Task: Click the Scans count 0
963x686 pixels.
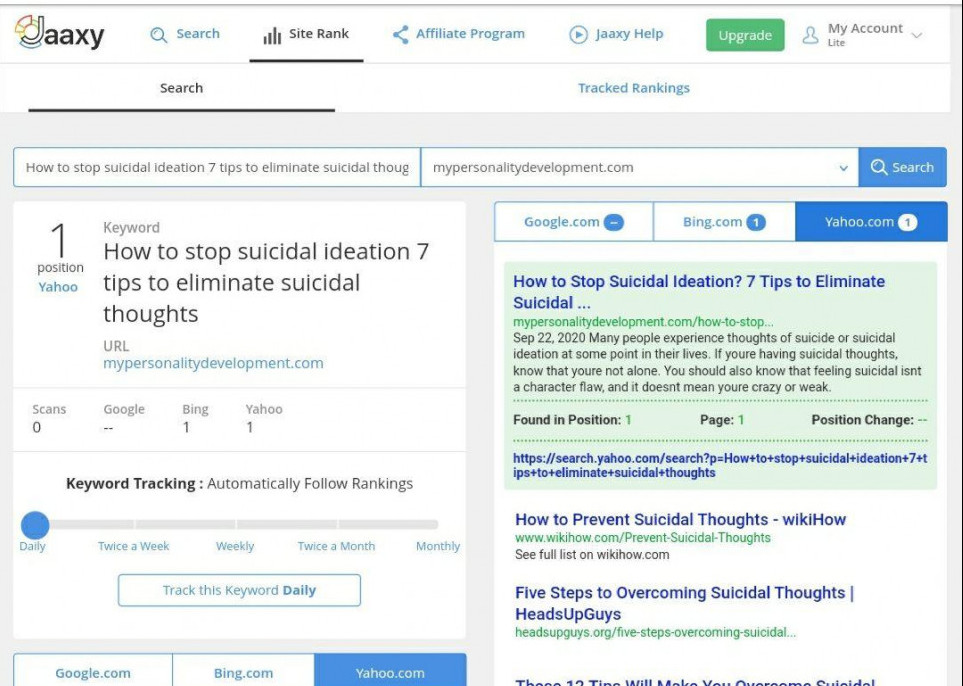Action: pyautogui.click(x=37, y=427)
